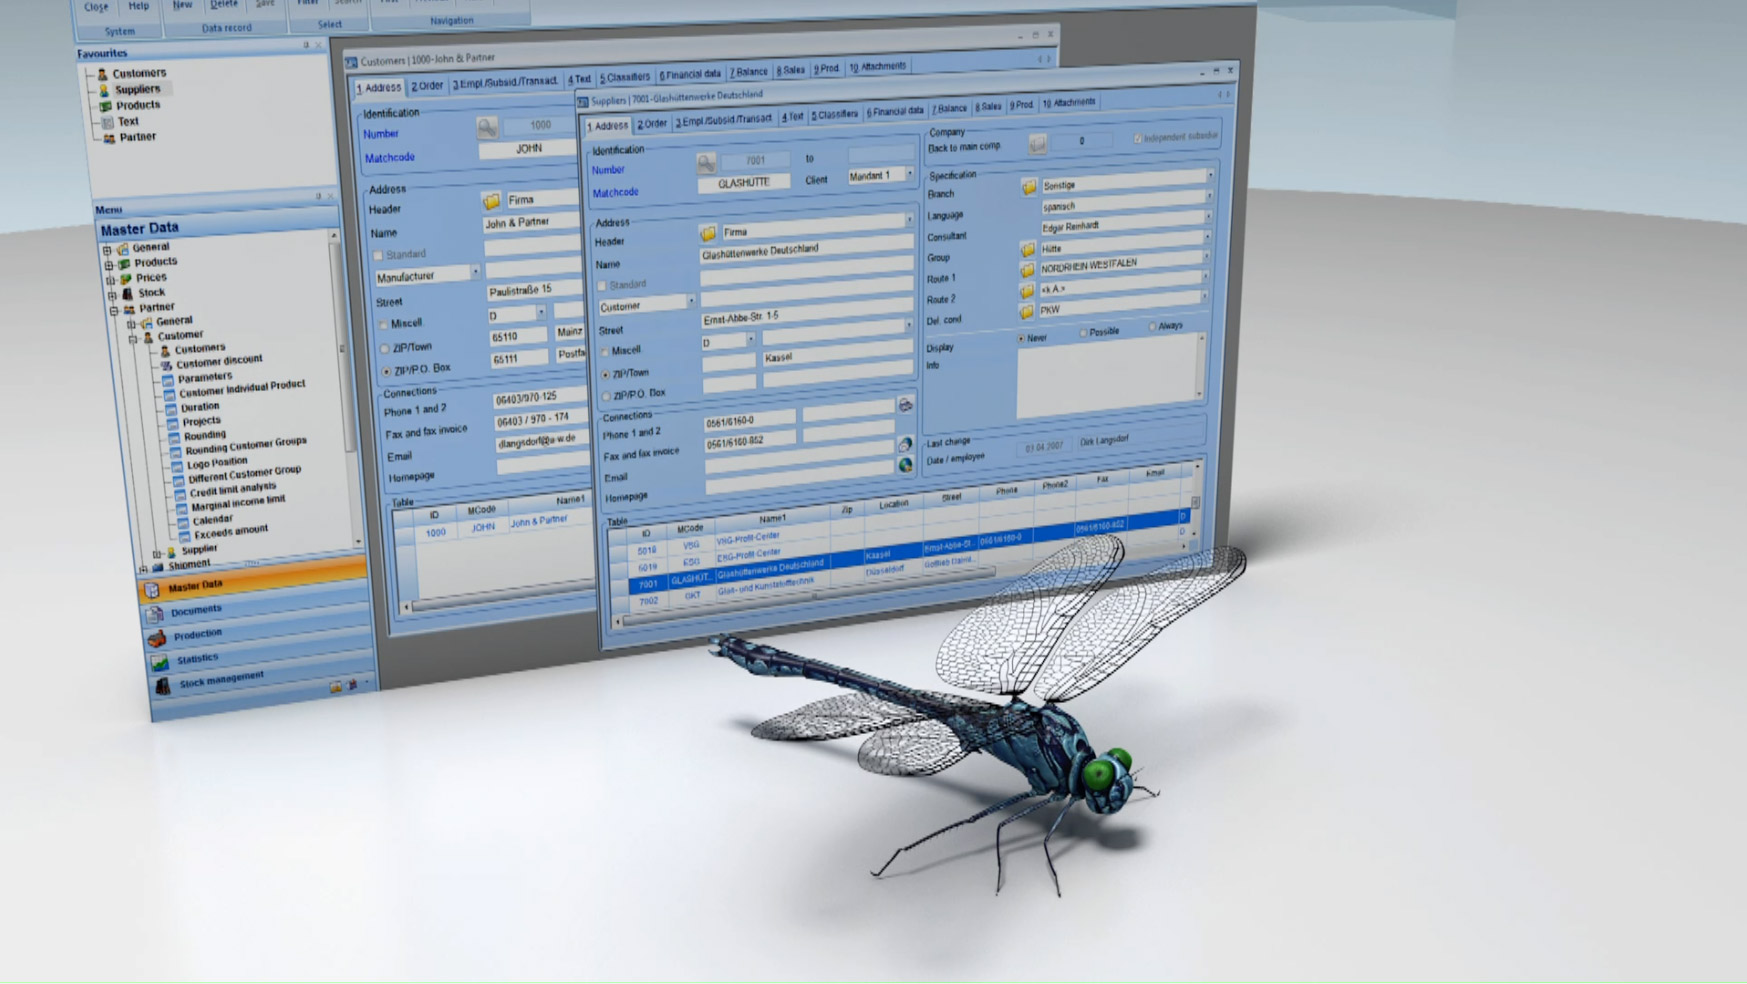The height and width of the screenshot is (984, 1747).
Task: Click the supplier phone dial icon
Action: click(x=905, y=405)
